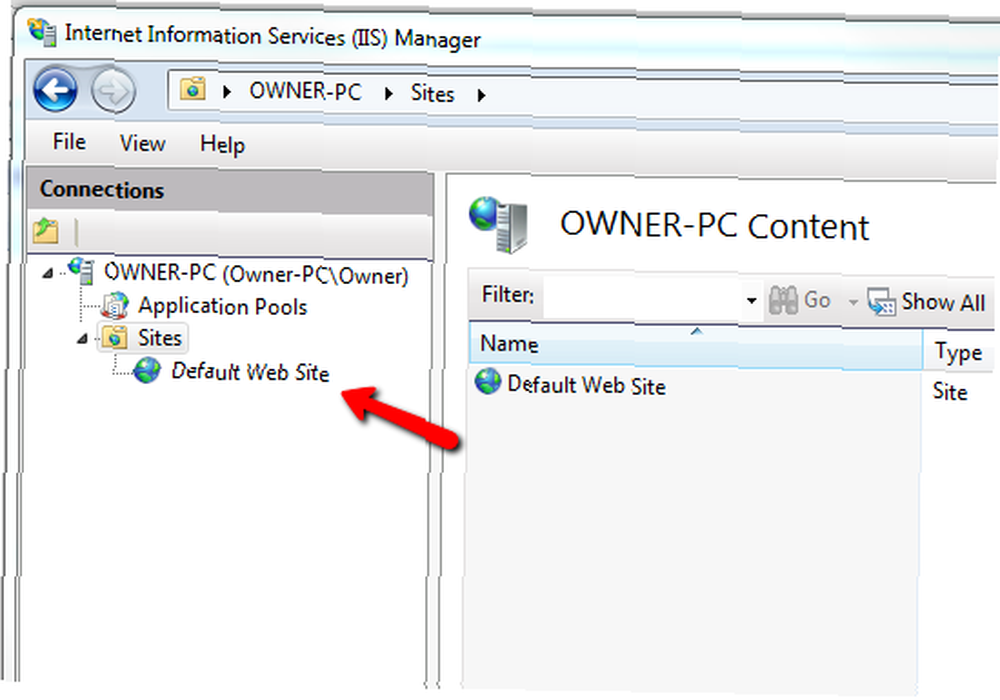Open the Filter combo box dropdown arrow
This screenshot has width=1000, height=700.
point(752,300)
